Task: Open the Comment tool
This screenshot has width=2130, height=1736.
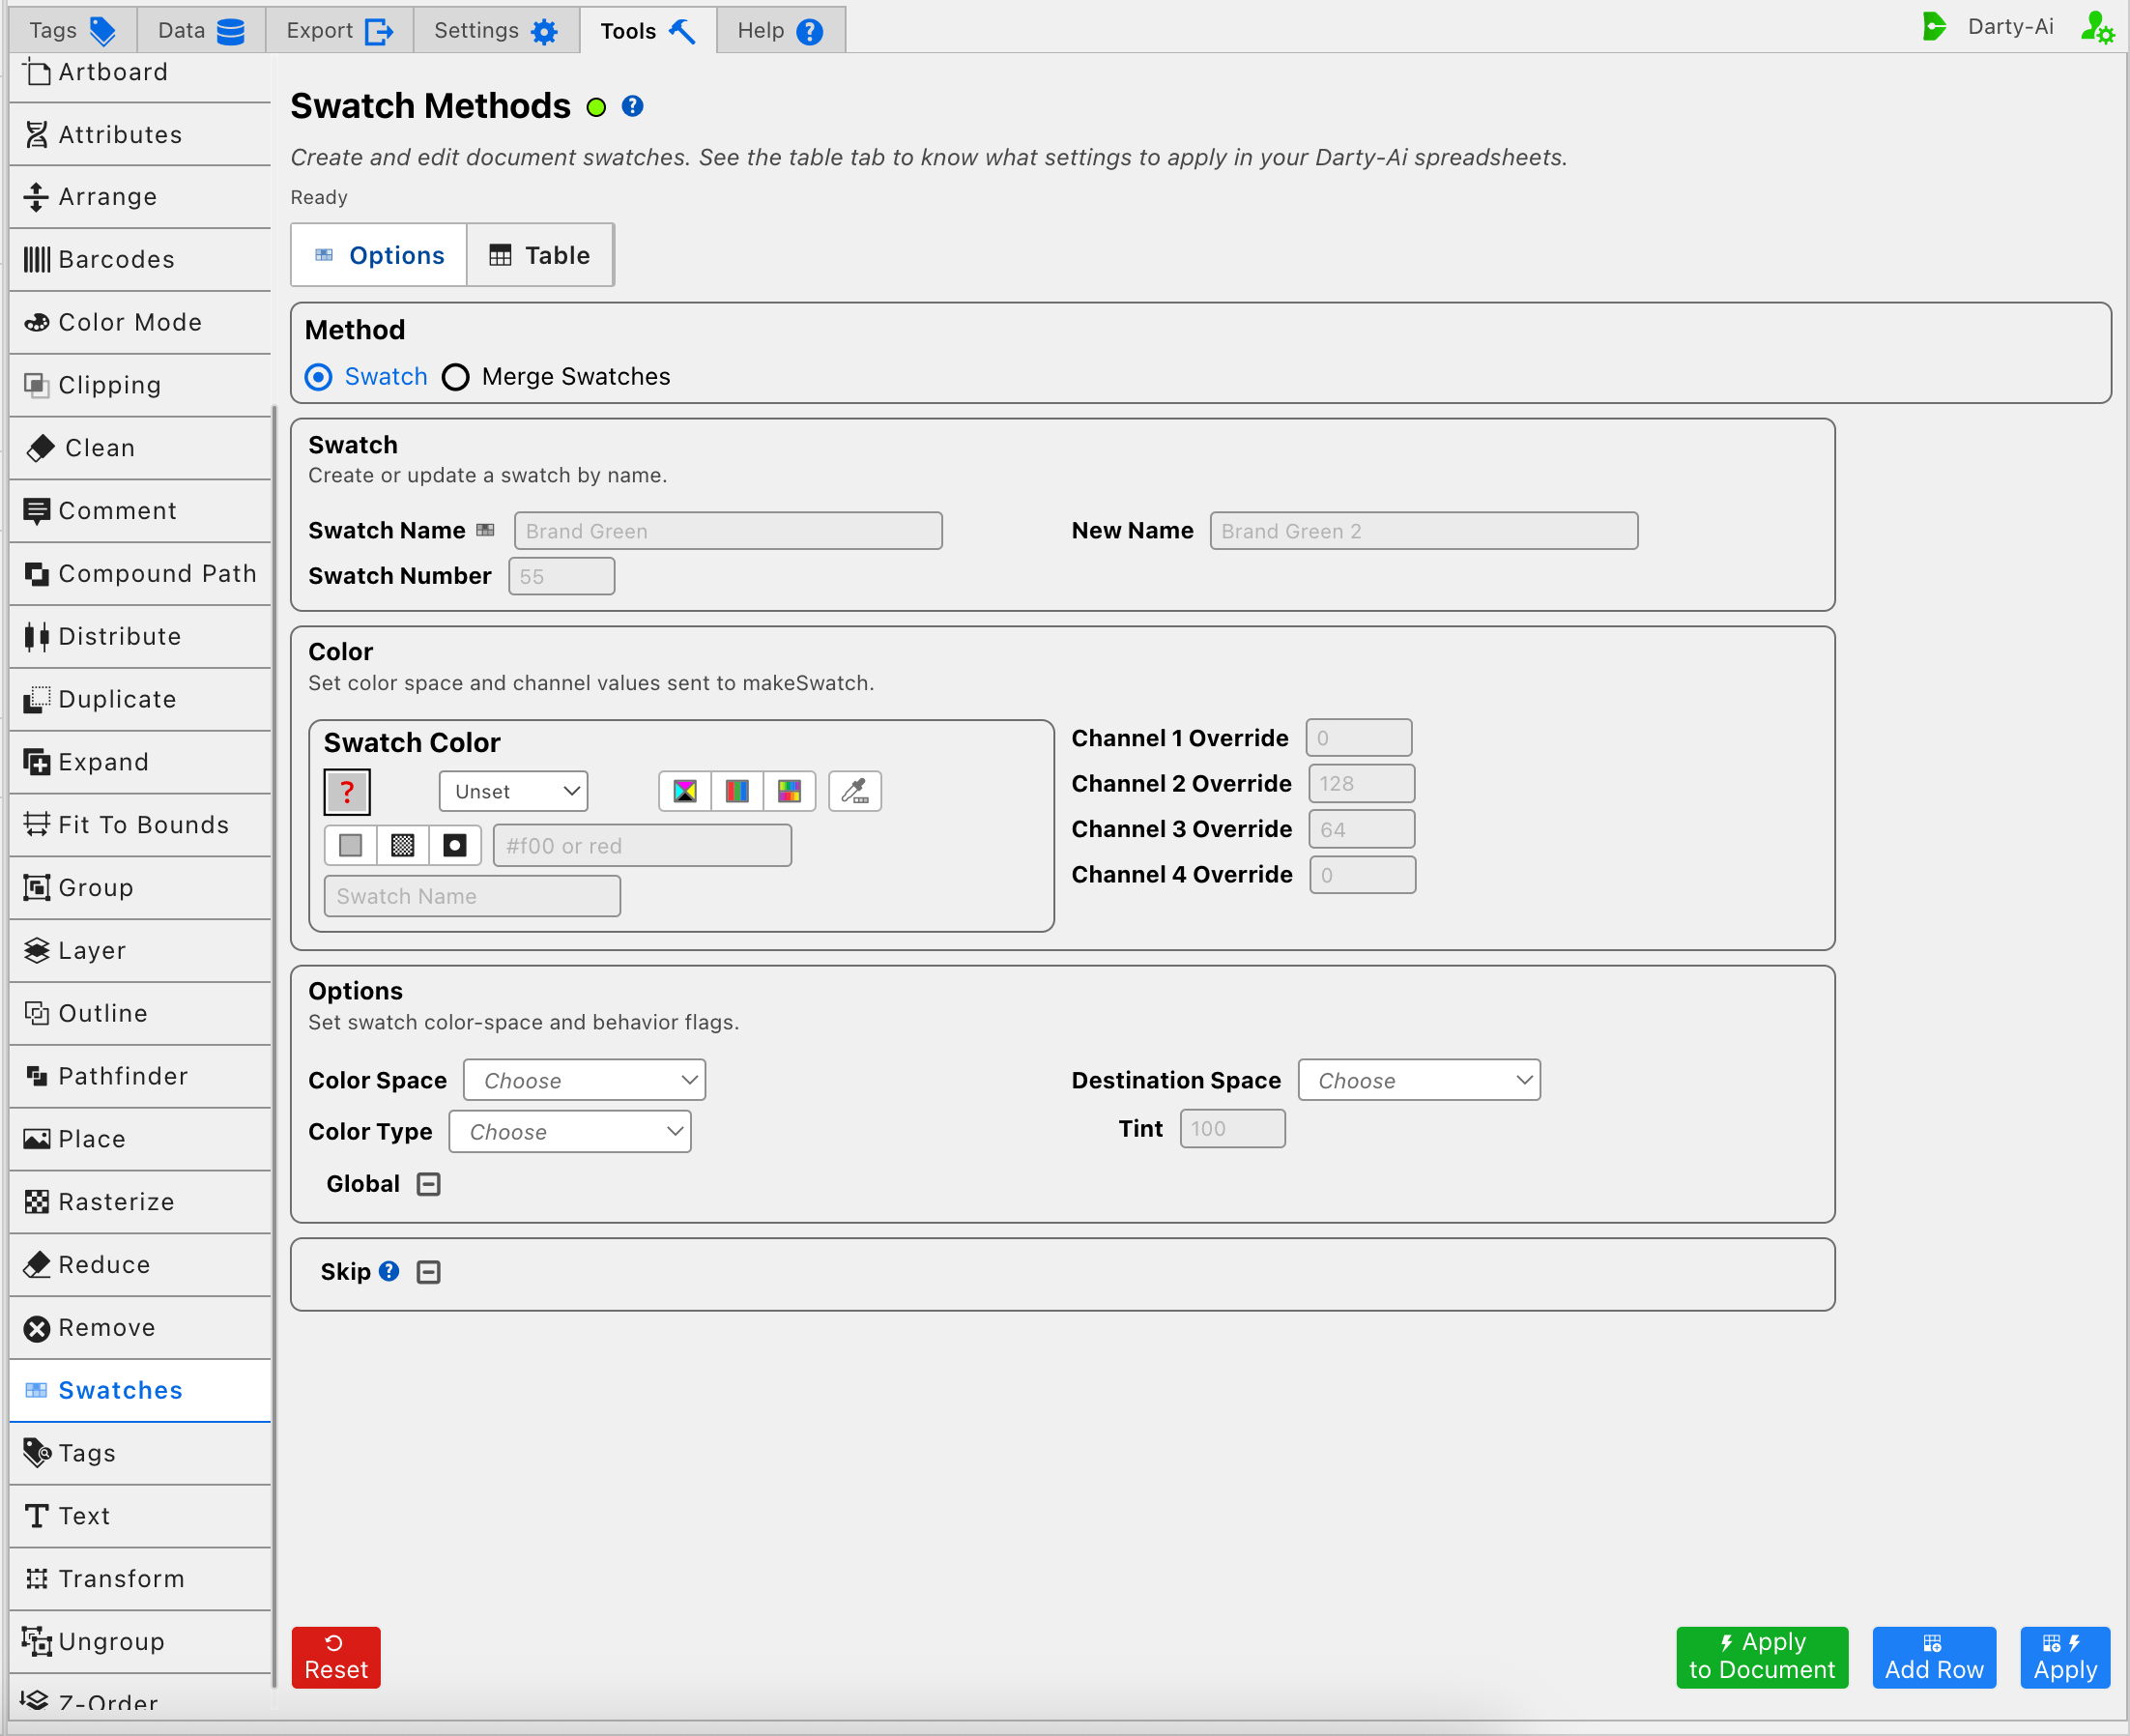Action: 139,511
